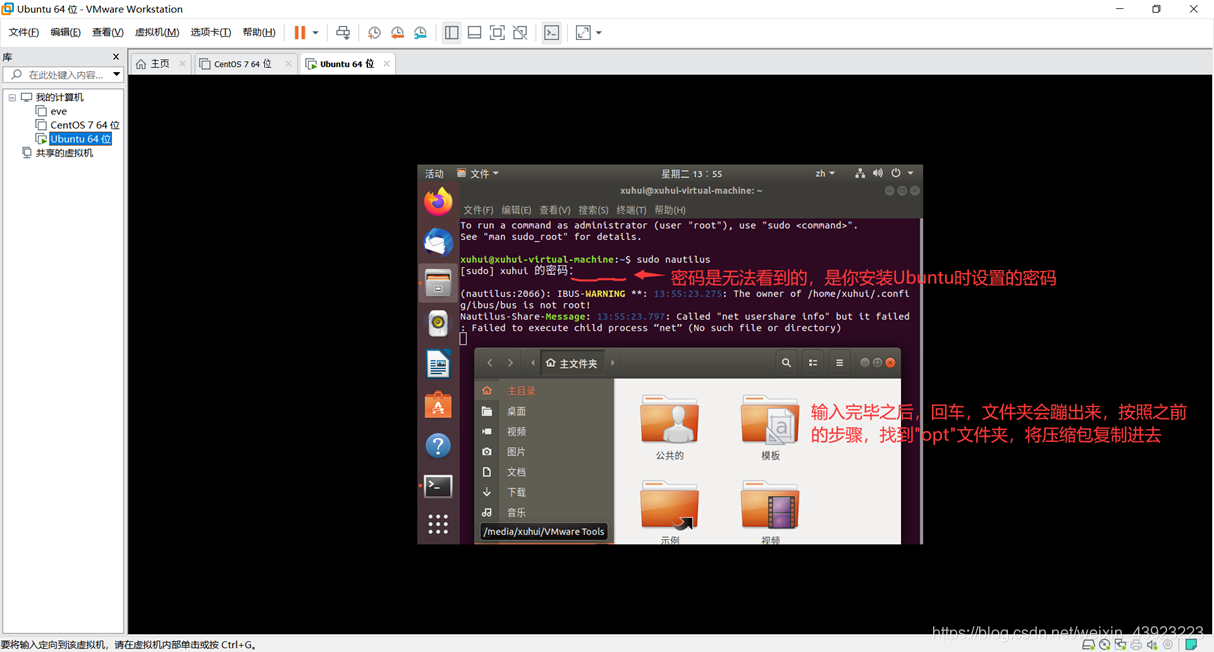
Task: Open terminal 搜索(S) menu
Action: pos(593,210)
